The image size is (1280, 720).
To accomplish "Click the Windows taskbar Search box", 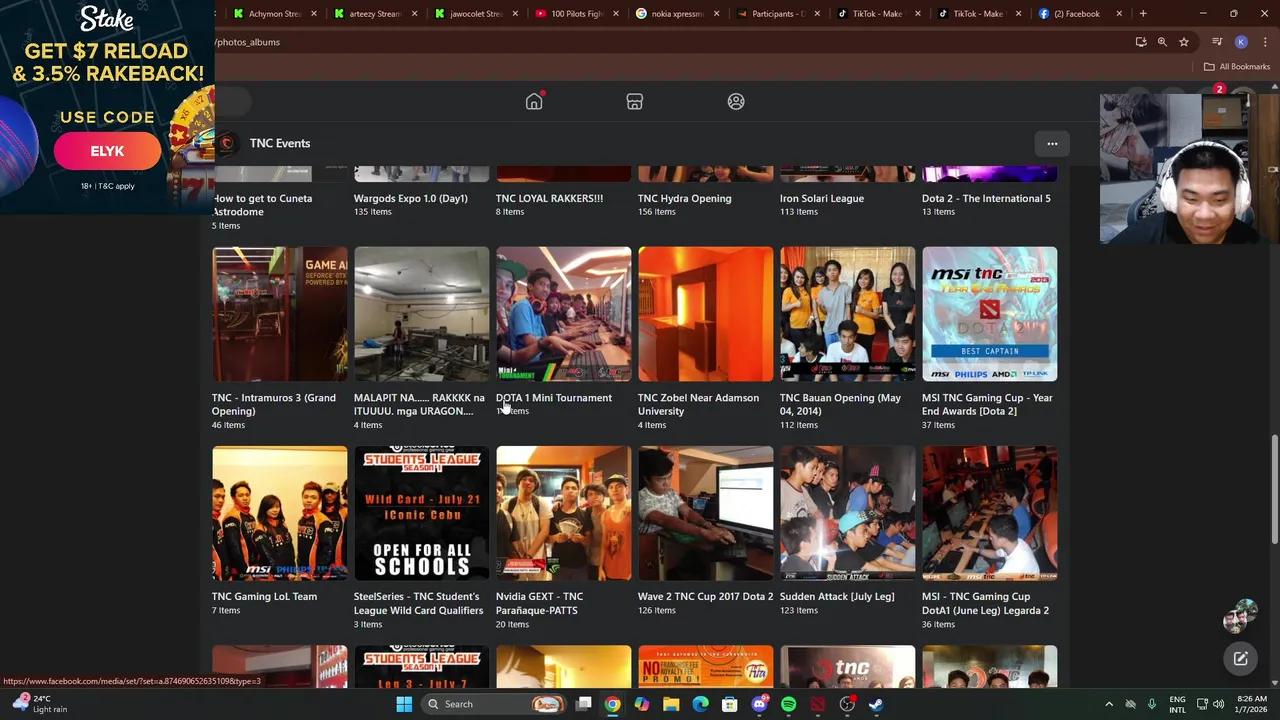I will tap(493, 704).
